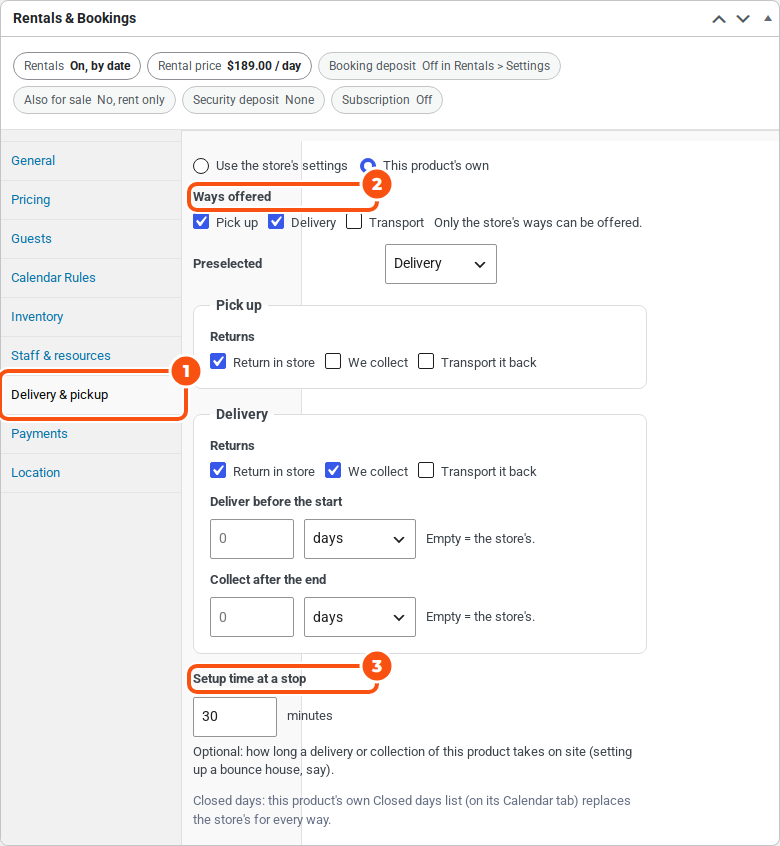Select the Staff & resources tab
Screen dimensions: 780x846
[x=91, y=356]
